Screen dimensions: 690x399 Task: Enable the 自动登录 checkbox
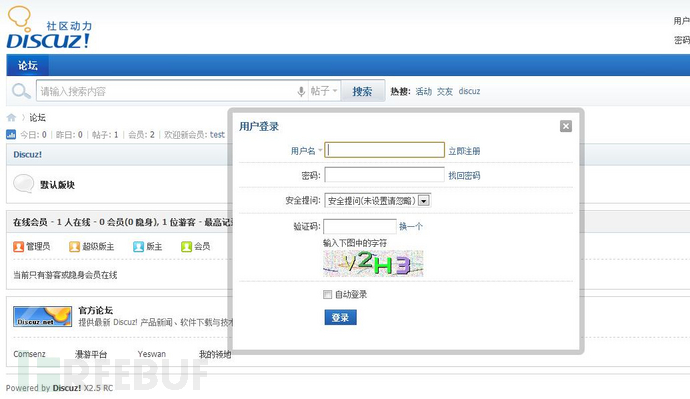(x=327, y=294)
